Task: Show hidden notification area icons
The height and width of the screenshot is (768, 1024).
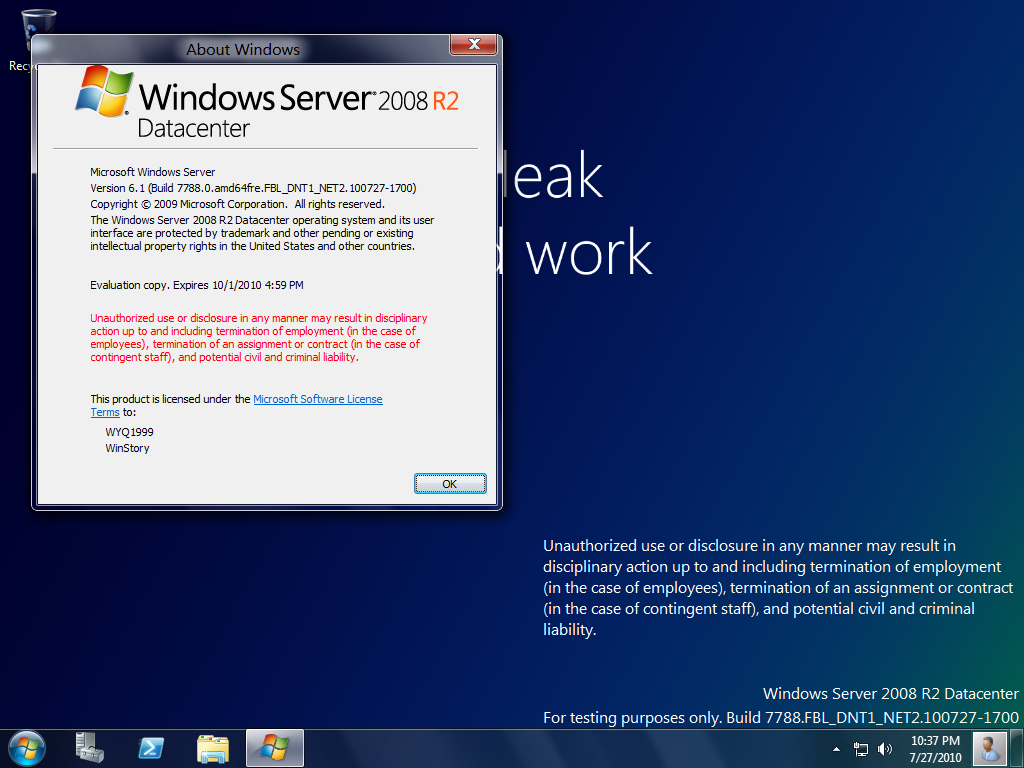Action: [x=837, y=749]
